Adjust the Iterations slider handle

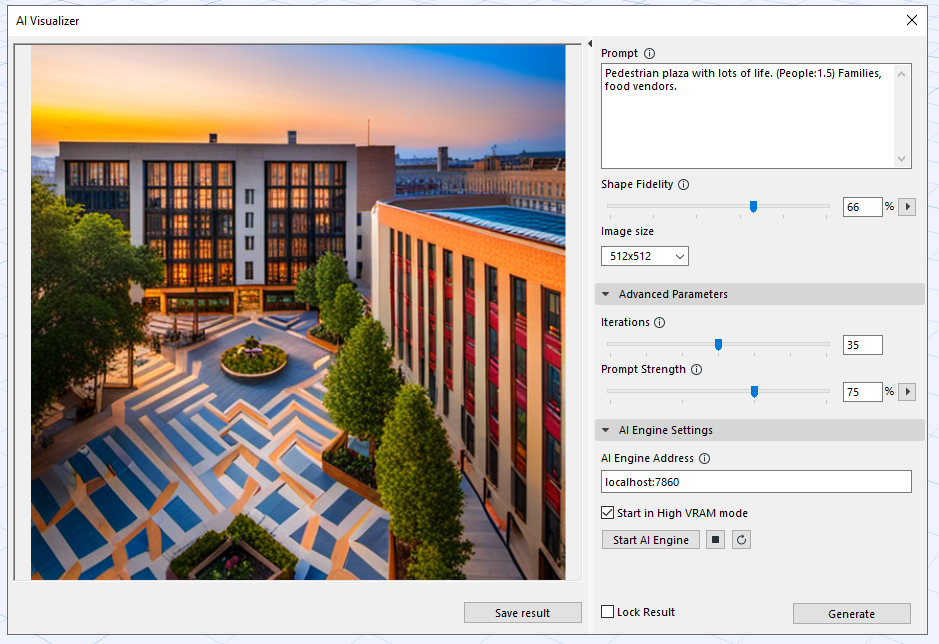(719, 344)
